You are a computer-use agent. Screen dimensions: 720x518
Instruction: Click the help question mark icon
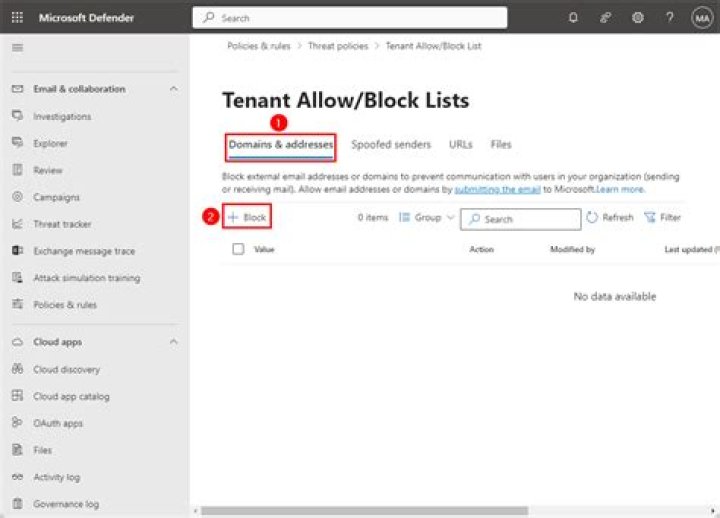pyautogui.click(x=670, y=17)
